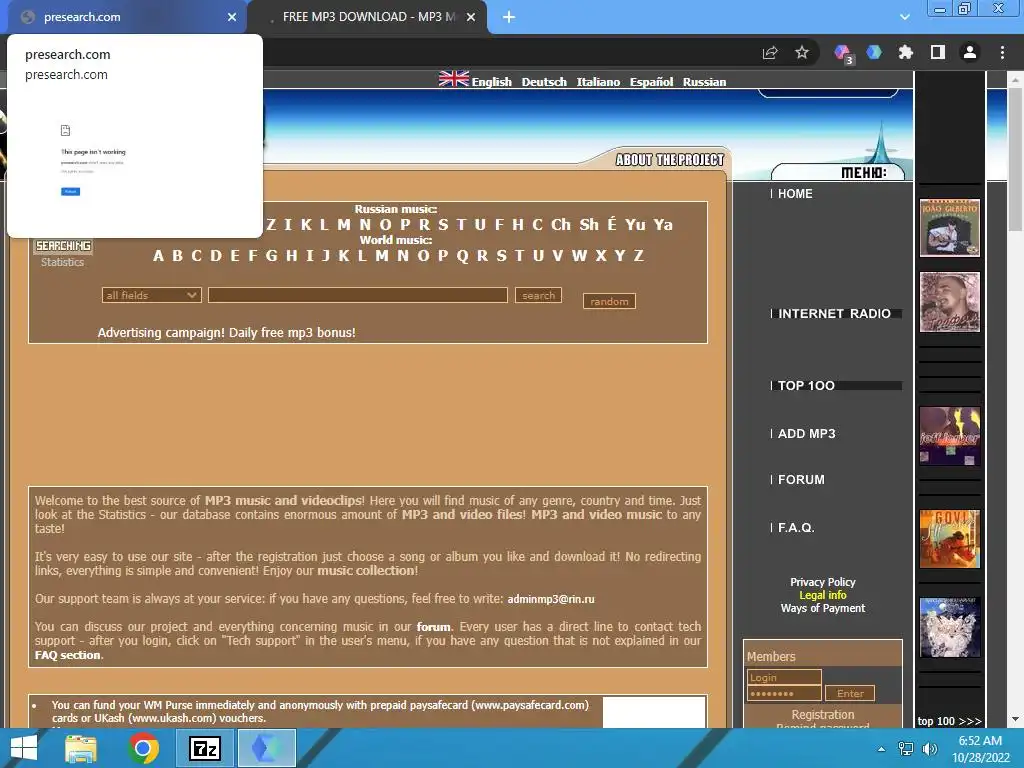Viewport: 1024px width, 768px height.
Task: Click the share page icon in address bar
Action: pos(770,53)
